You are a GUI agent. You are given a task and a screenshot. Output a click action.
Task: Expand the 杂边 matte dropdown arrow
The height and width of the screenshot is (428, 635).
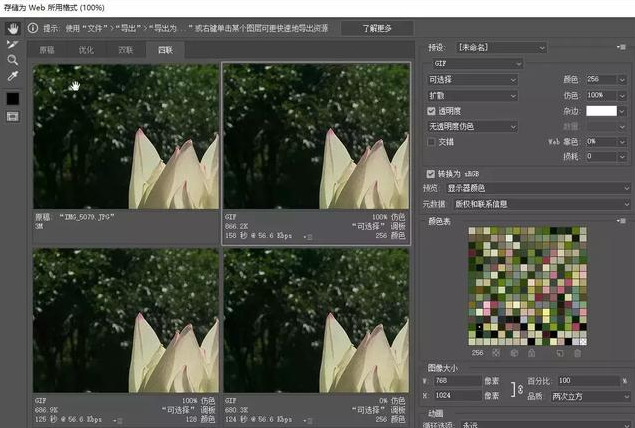click(622, 111)
